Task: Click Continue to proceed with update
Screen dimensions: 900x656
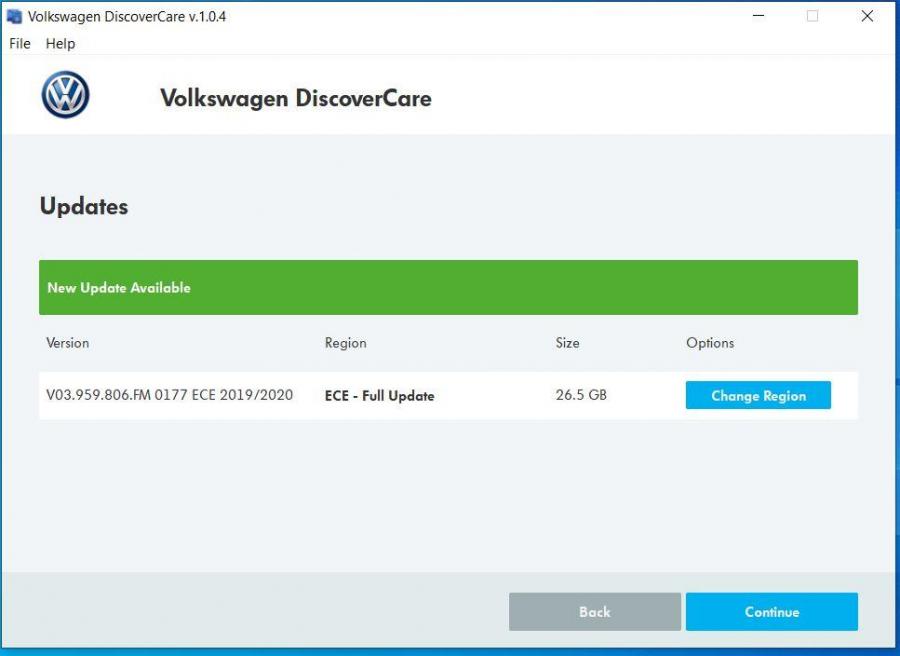Action: 771,612
